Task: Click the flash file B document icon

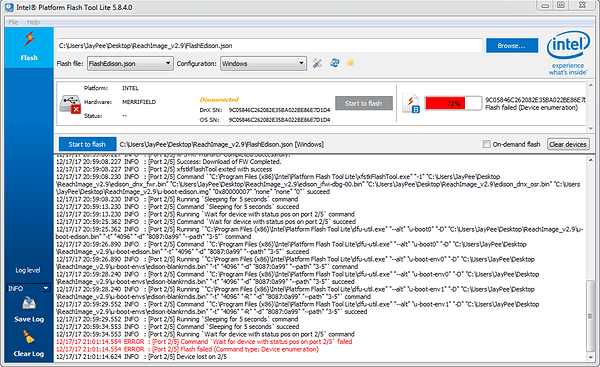Action: click(x=411, y=103)
